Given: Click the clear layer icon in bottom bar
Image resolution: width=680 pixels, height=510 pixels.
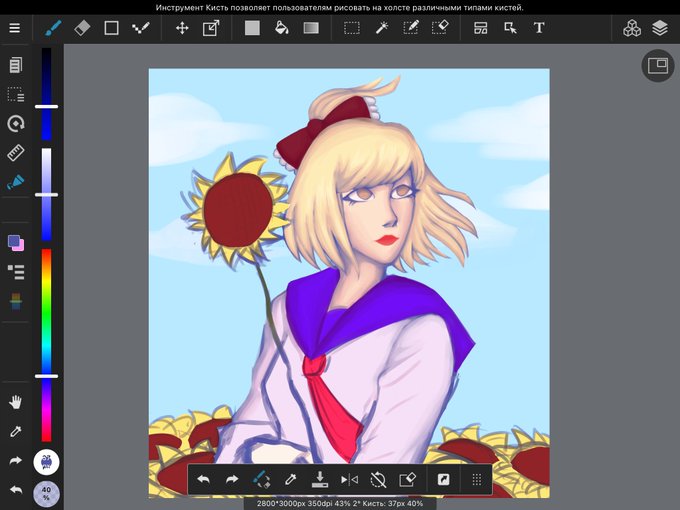Looking at the screenshot, I should (x=407, y=480).
